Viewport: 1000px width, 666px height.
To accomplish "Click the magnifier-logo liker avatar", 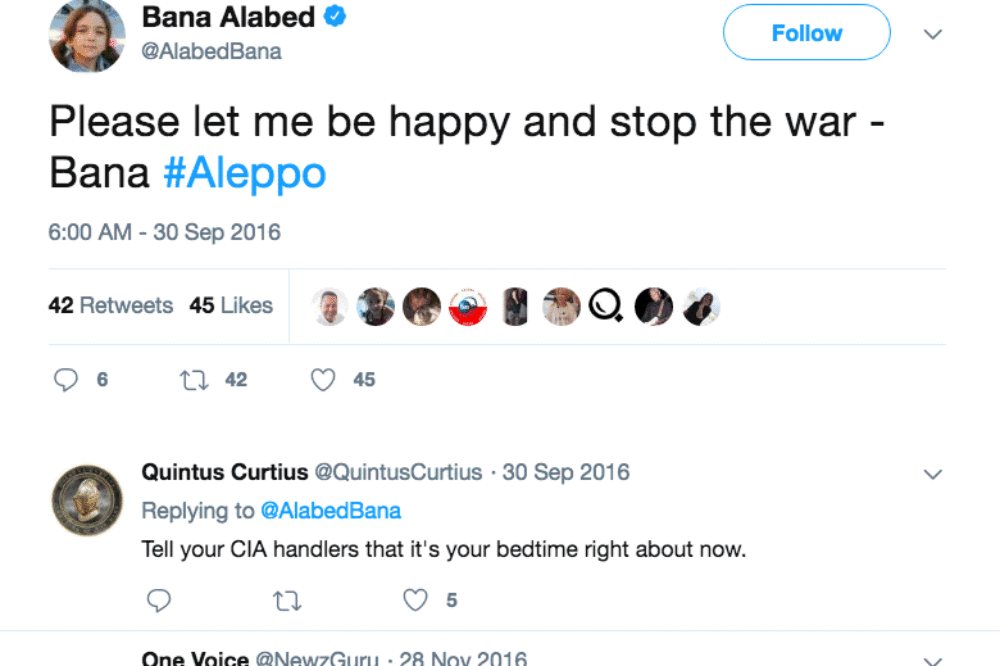I will (x=605, y=306).
